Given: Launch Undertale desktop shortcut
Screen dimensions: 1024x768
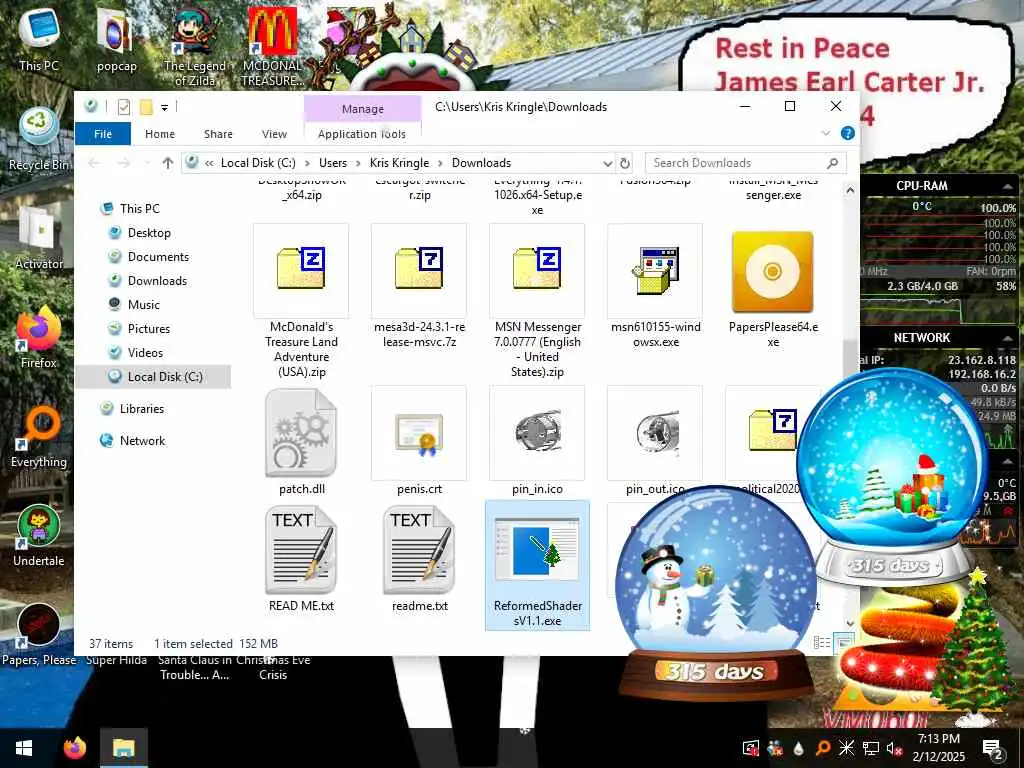Looking at the screenshot, I should point(39,536).
